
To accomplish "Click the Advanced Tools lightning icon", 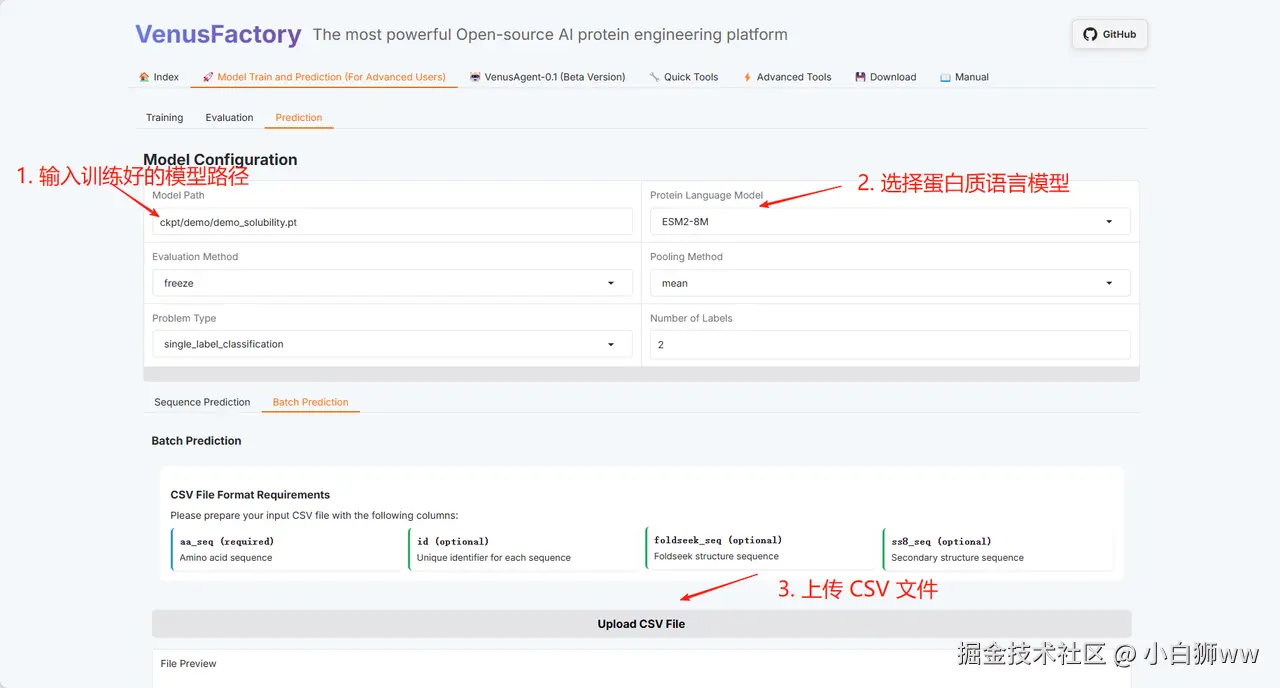I will coord(747,77).
